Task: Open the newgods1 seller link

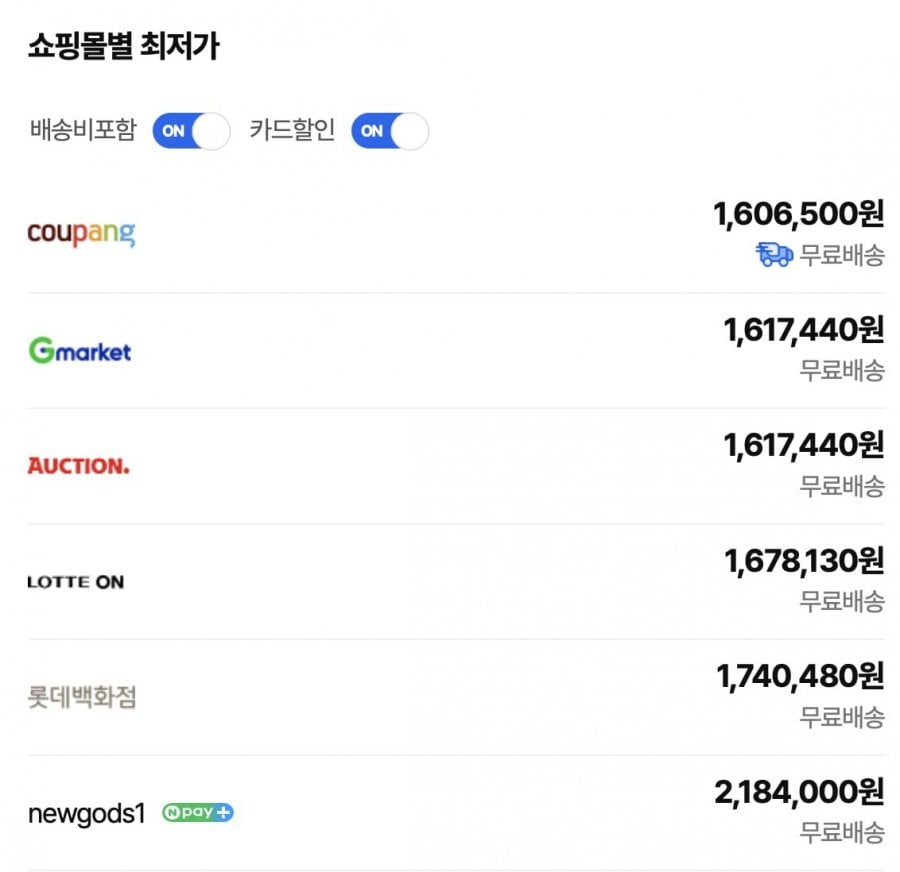Action: [x=87, y=814]
